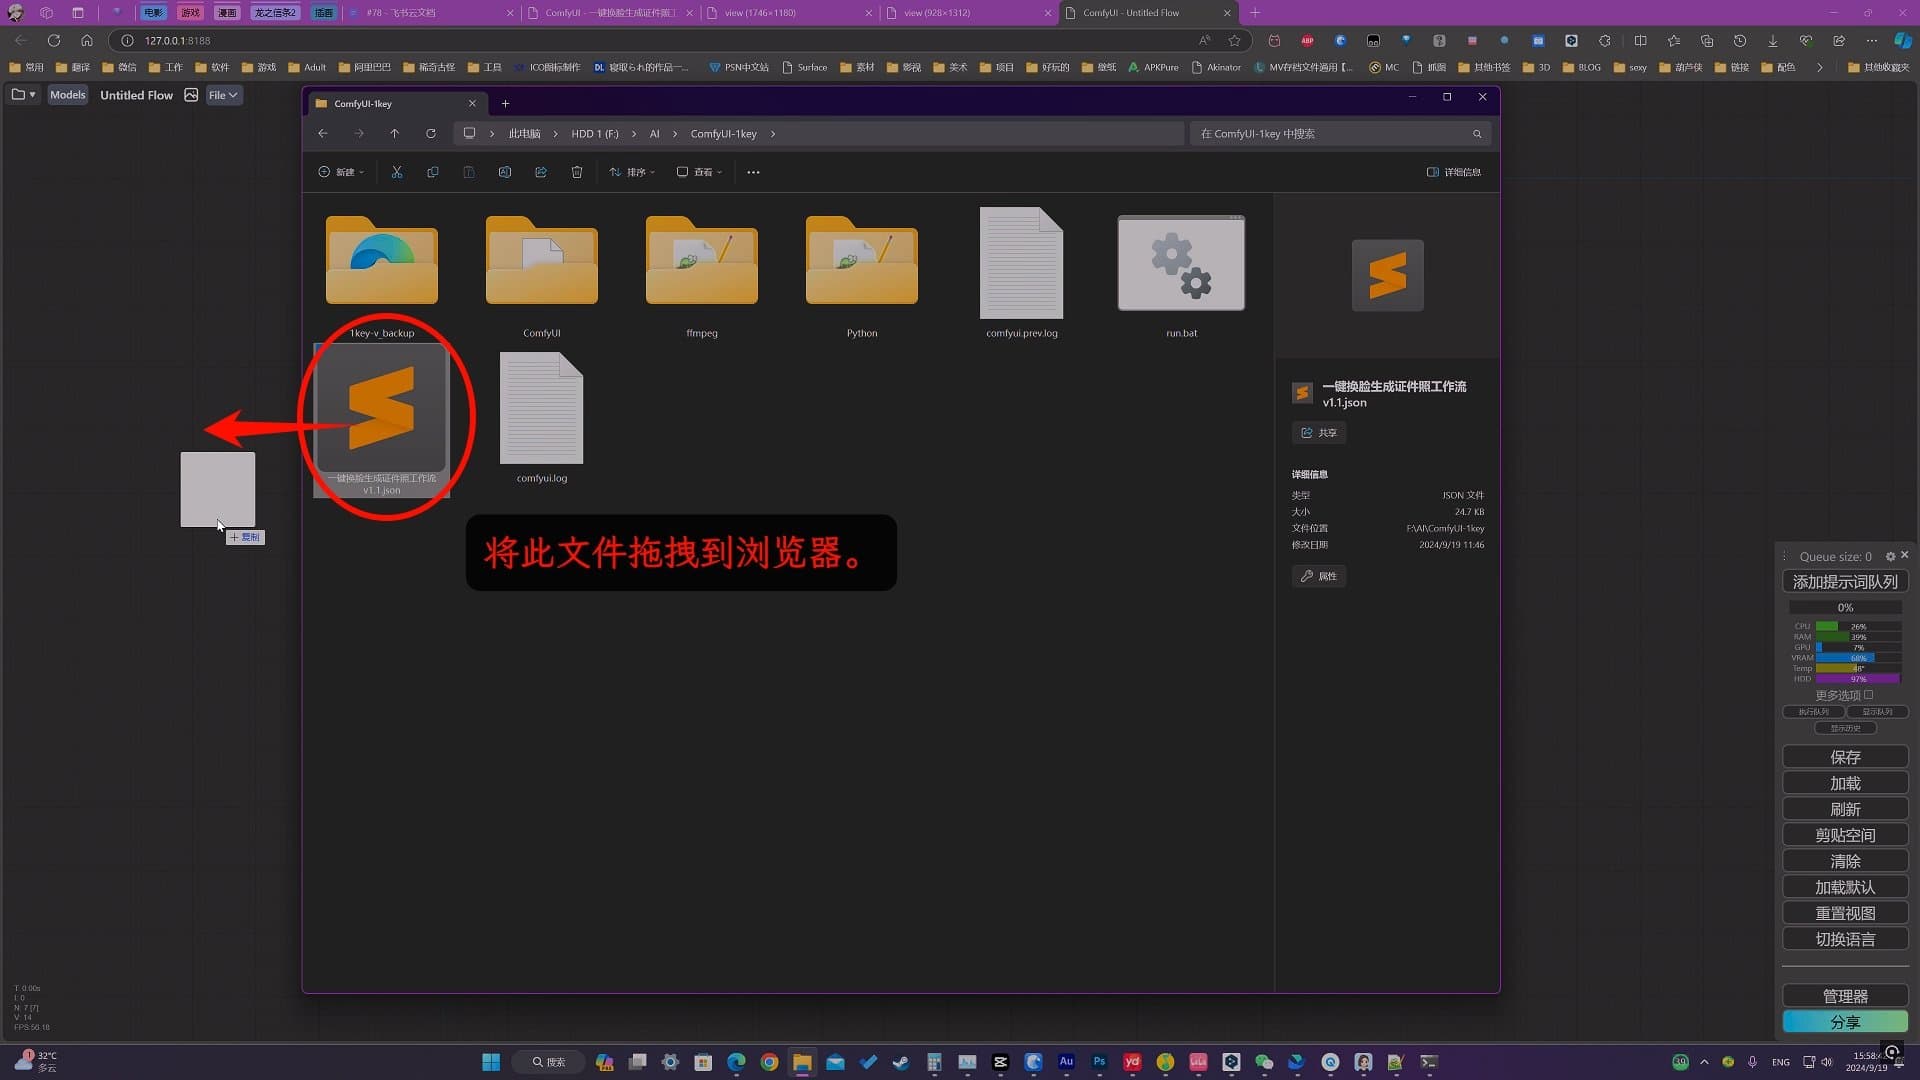Click the 添加提示词队列 queue prompt button

(x=1845, y=581)
